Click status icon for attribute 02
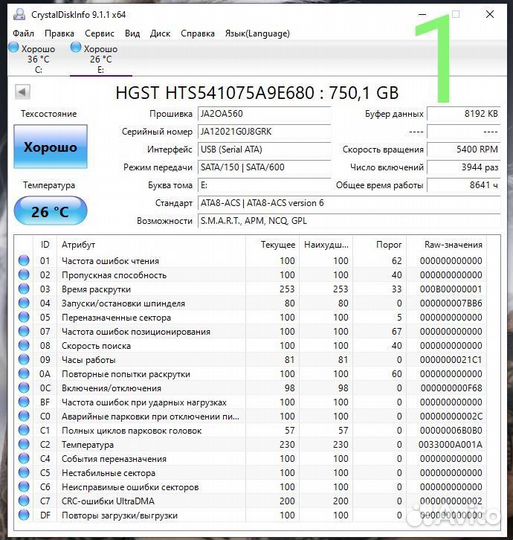The width and height of the screenshot is (513, 540). 24,275
